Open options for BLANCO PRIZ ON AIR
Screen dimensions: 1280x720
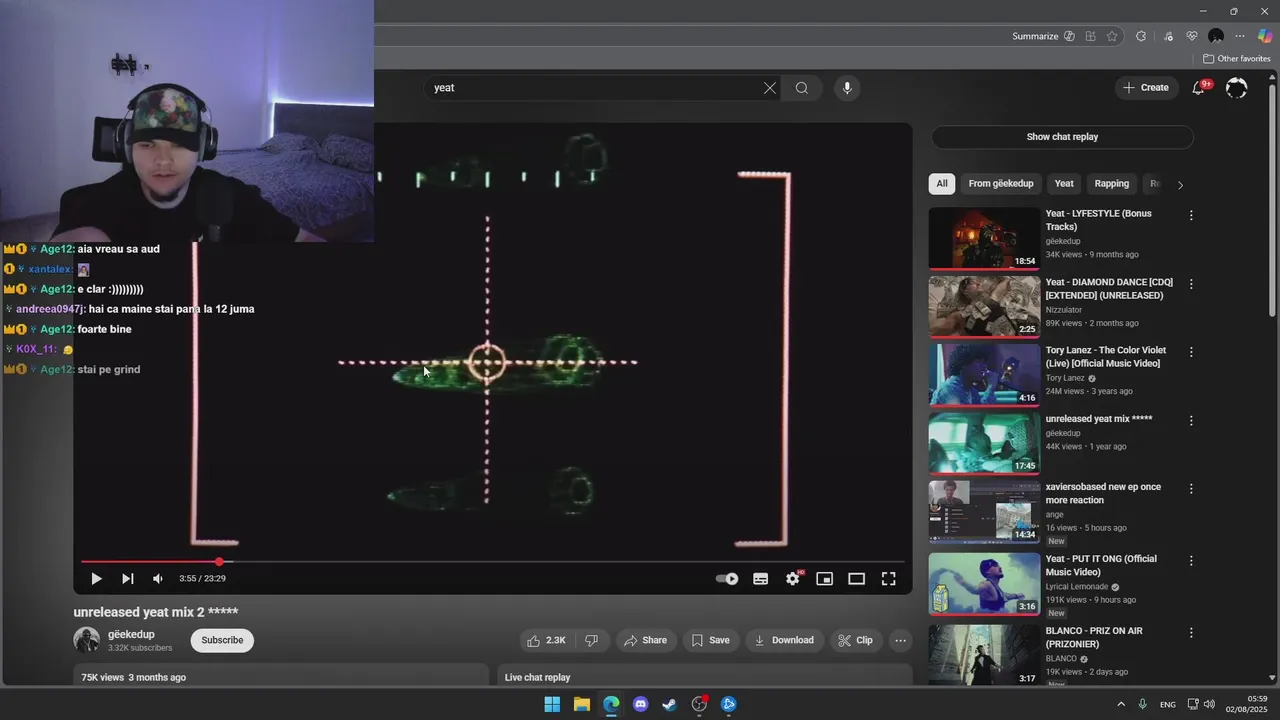[x=1191, y=633]
